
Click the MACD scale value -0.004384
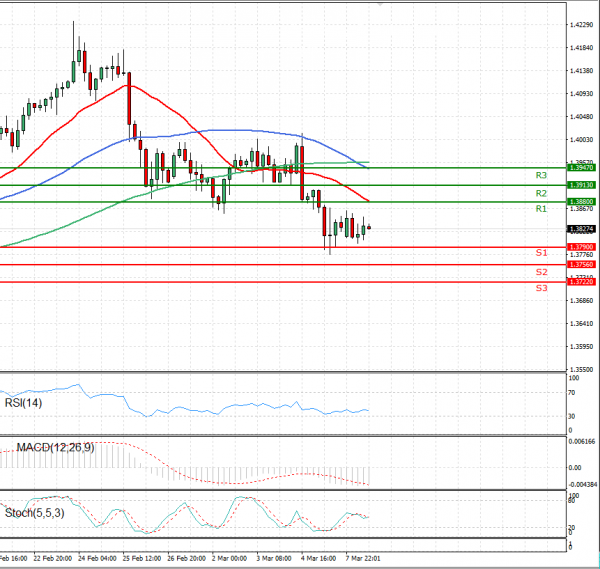(x=583, y=485)
